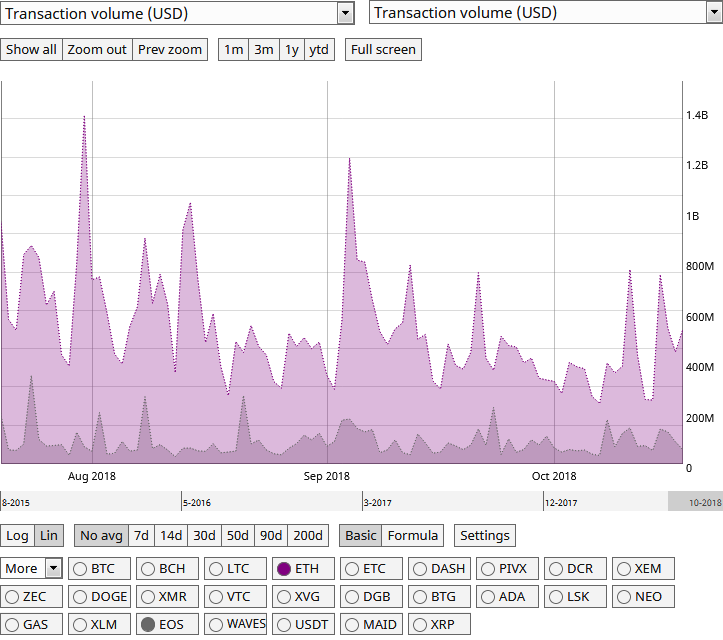The image size is (723, 640).
Task: Toggle DCR series radio
Action: click(575, 569)
